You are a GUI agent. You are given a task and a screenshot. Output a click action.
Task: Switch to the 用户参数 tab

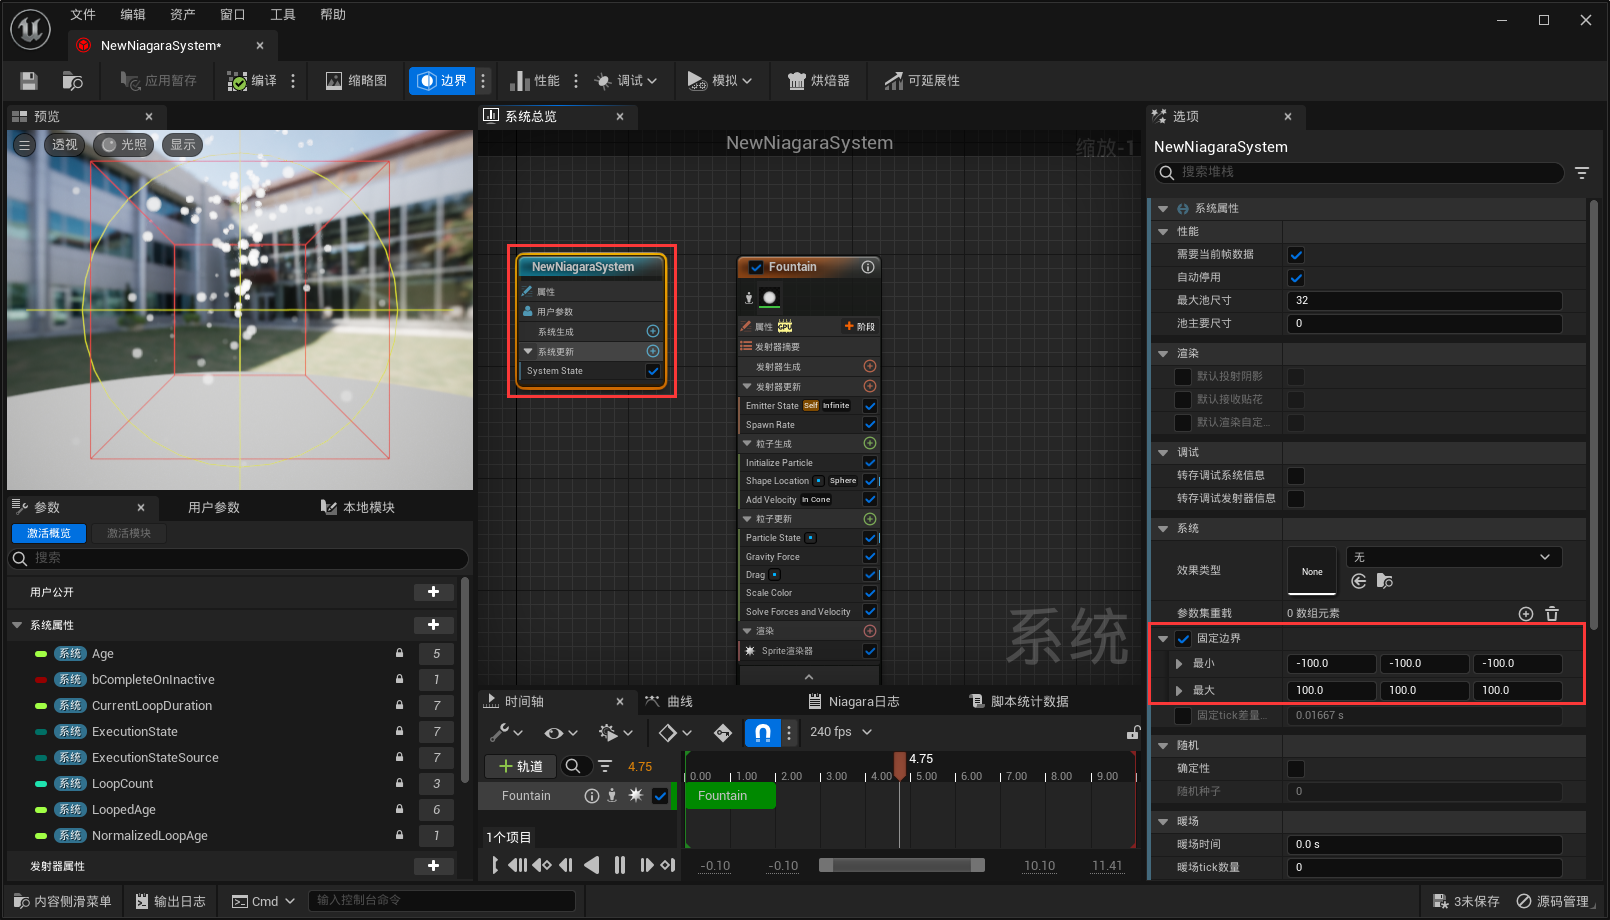pos(214,507)
